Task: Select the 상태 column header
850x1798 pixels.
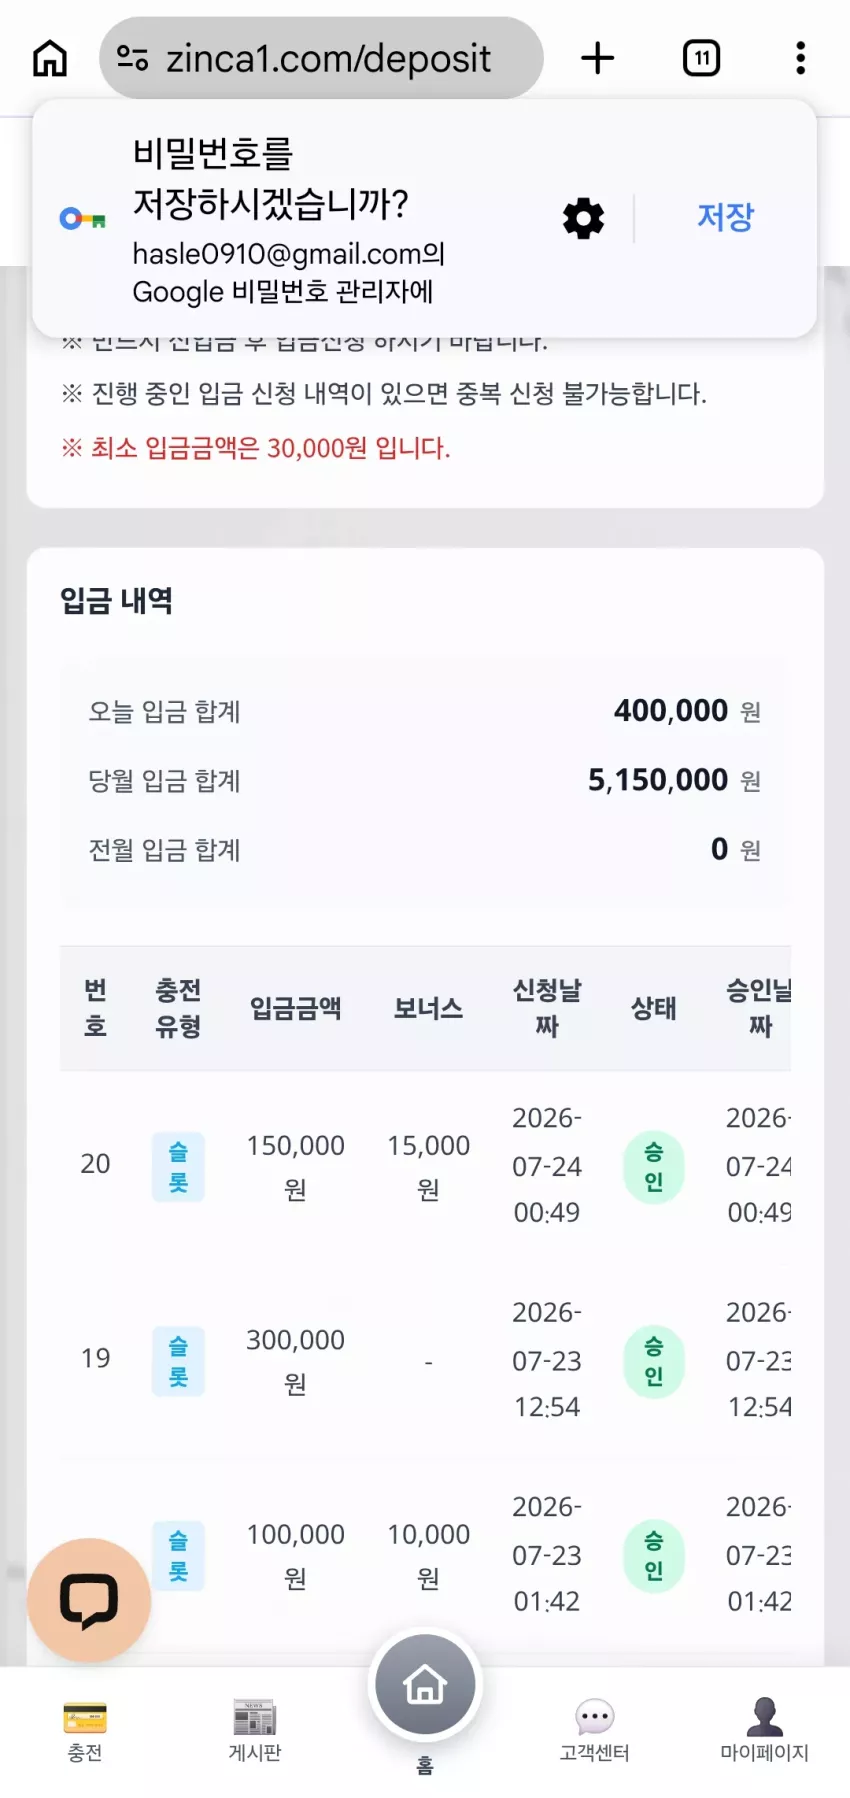Action: pyautogui.click(x=654, y=1008)
